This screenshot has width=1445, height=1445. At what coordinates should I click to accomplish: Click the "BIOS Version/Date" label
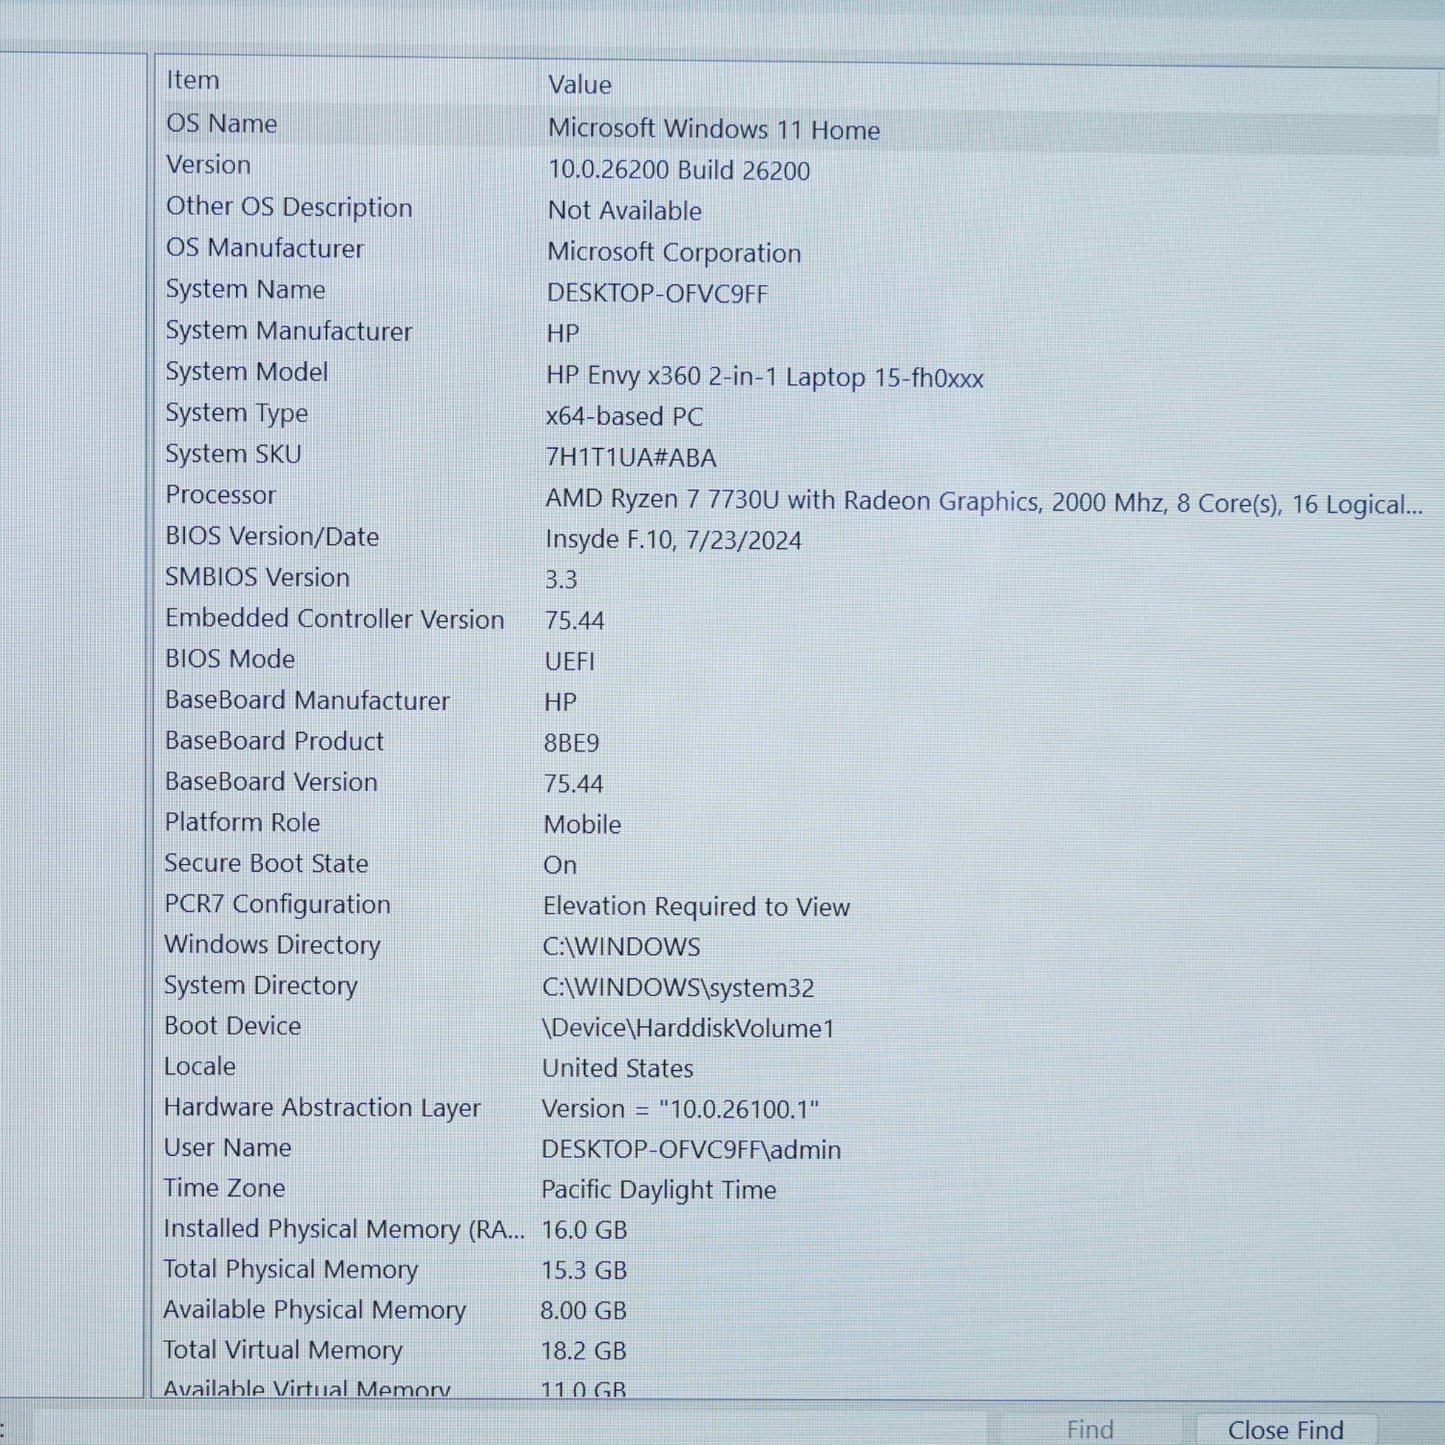pyautogui.click(x=272, y=536)
